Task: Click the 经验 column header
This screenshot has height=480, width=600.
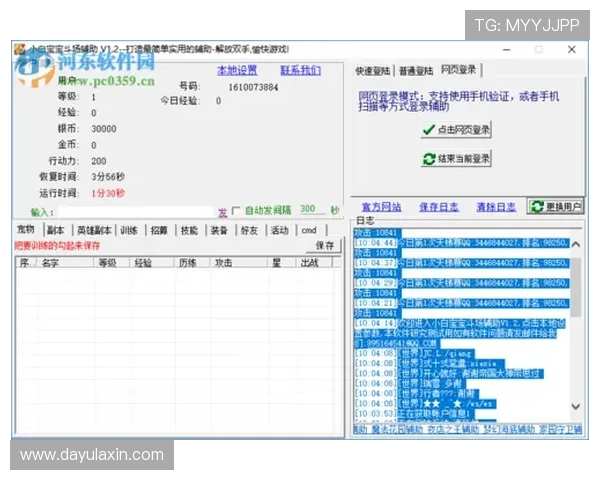Action: 152,263
